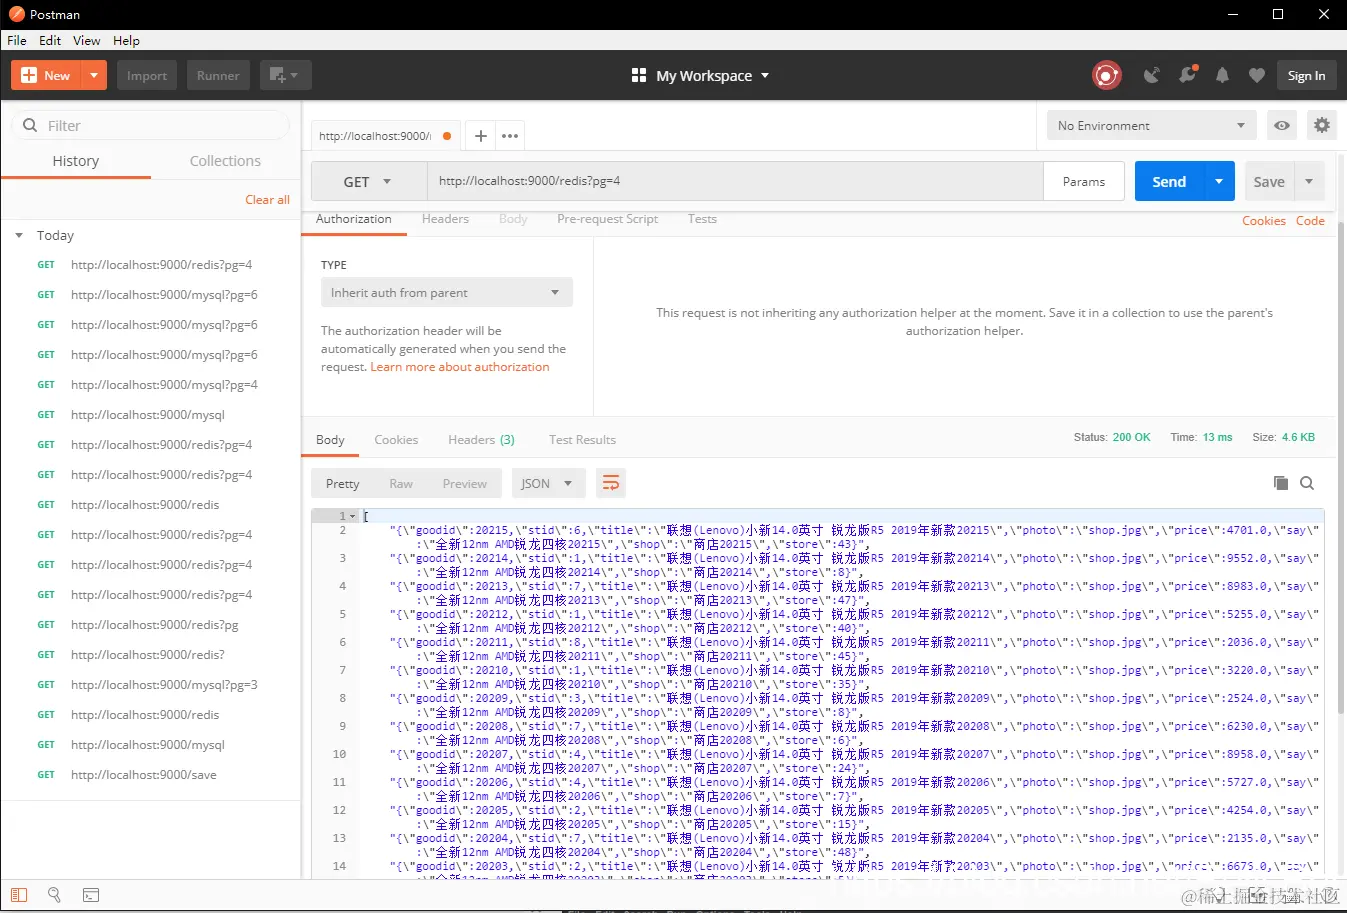Open the Test Results tab

coord(582,440)
